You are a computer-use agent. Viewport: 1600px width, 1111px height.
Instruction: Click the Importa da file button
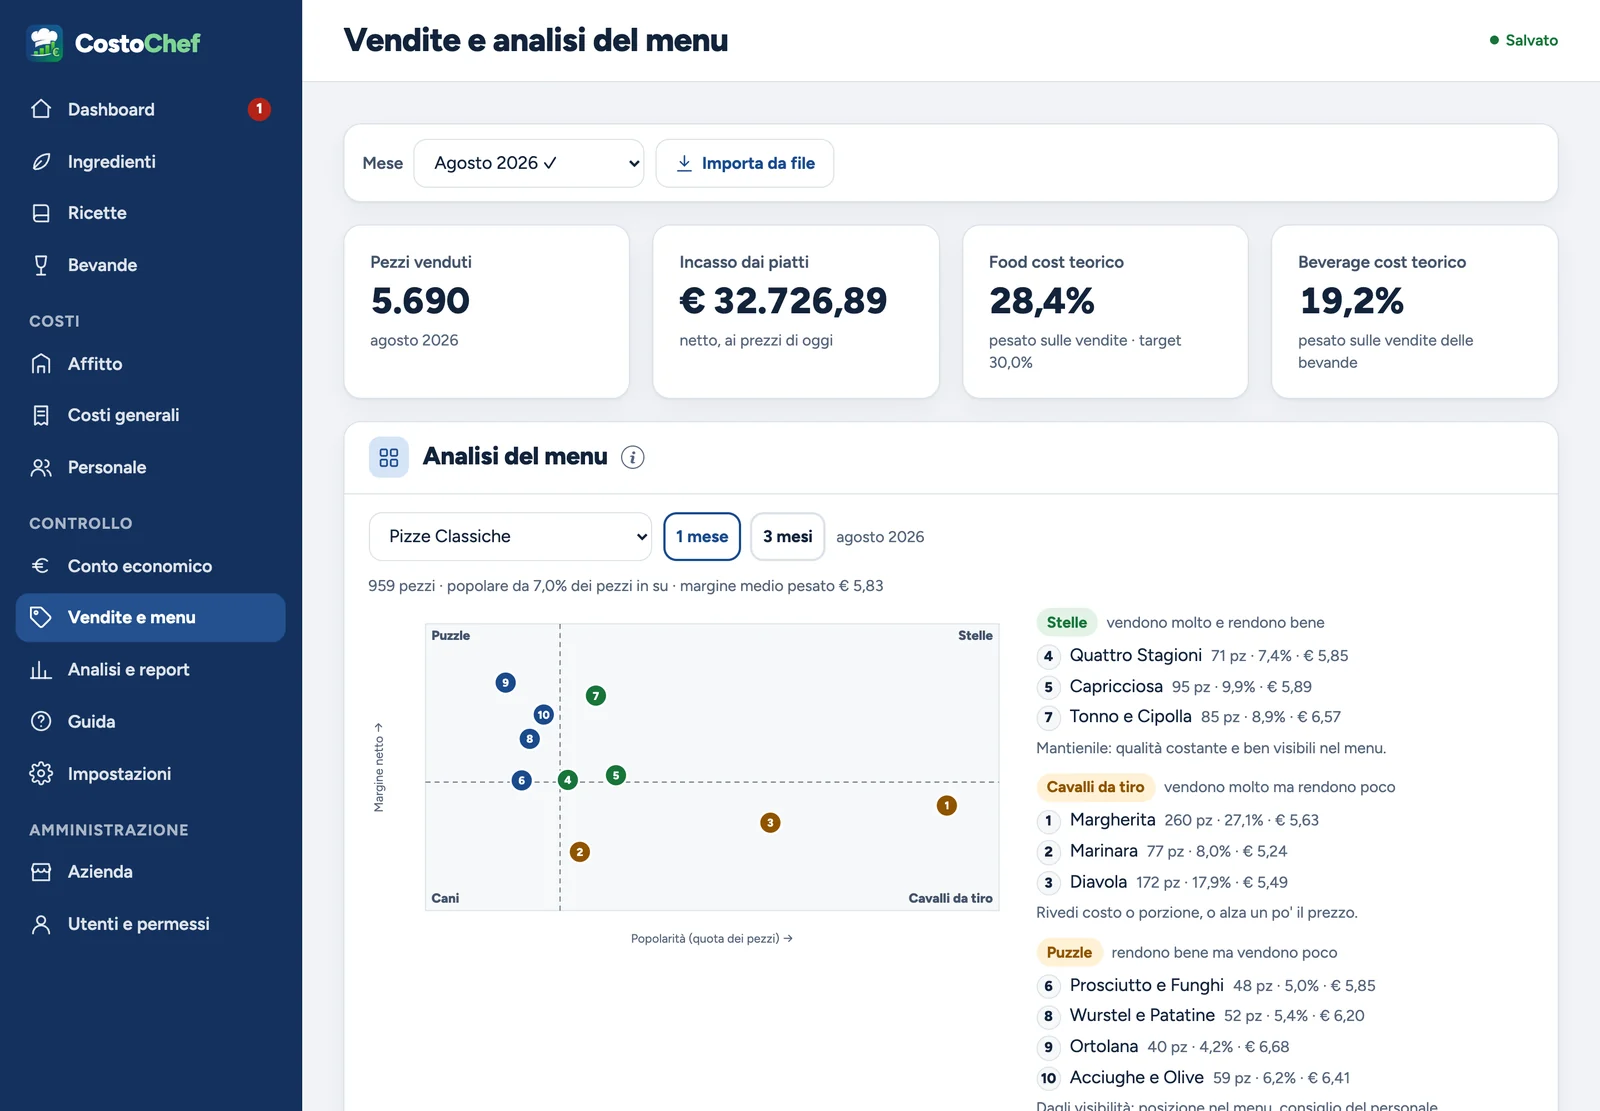click(x=745, y=163)
